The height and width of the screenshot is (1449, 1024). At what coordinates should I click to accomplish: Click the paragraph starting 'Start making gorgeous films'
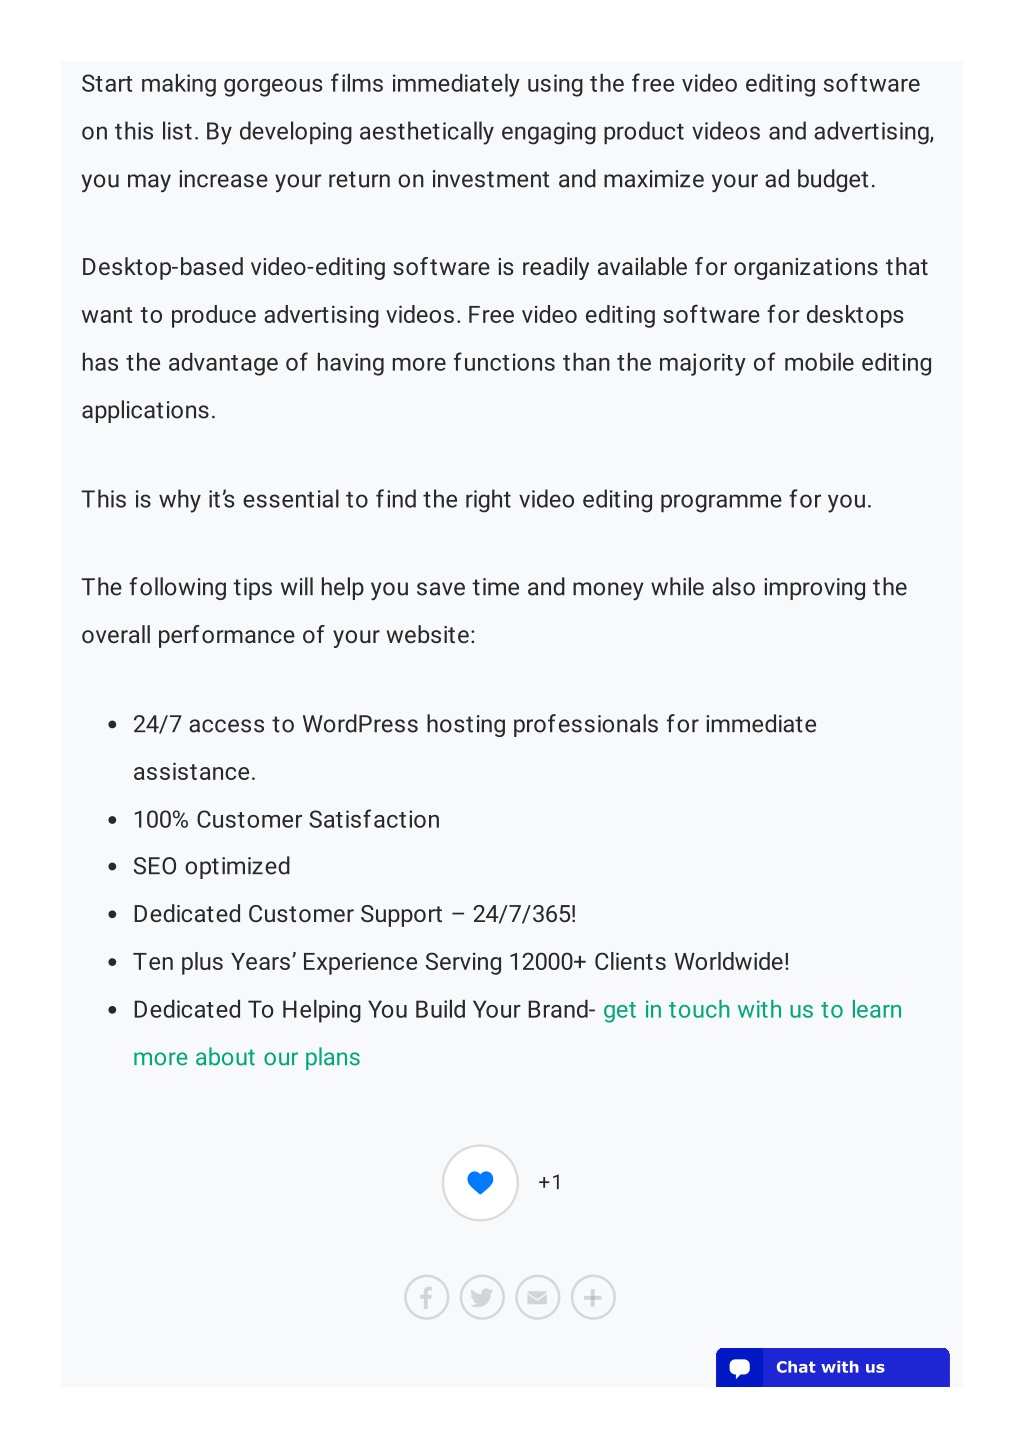pyautogui.click(x=508, y=132)
